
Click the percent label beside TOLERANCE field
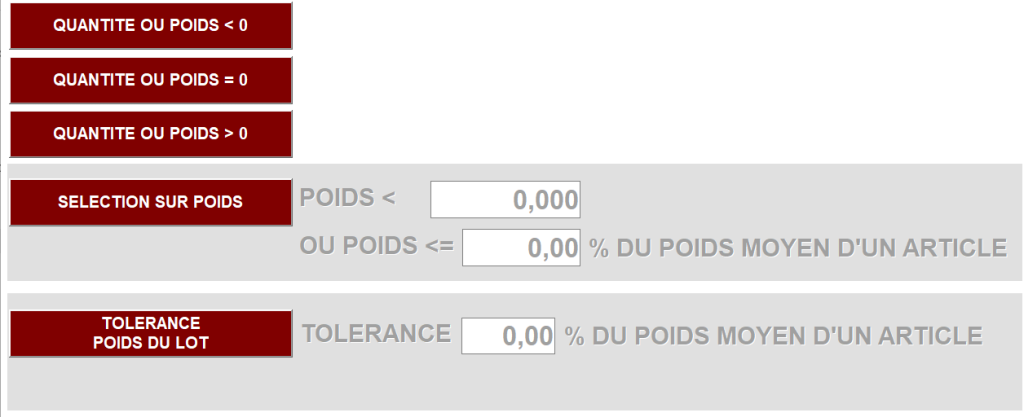pos(773,336)
